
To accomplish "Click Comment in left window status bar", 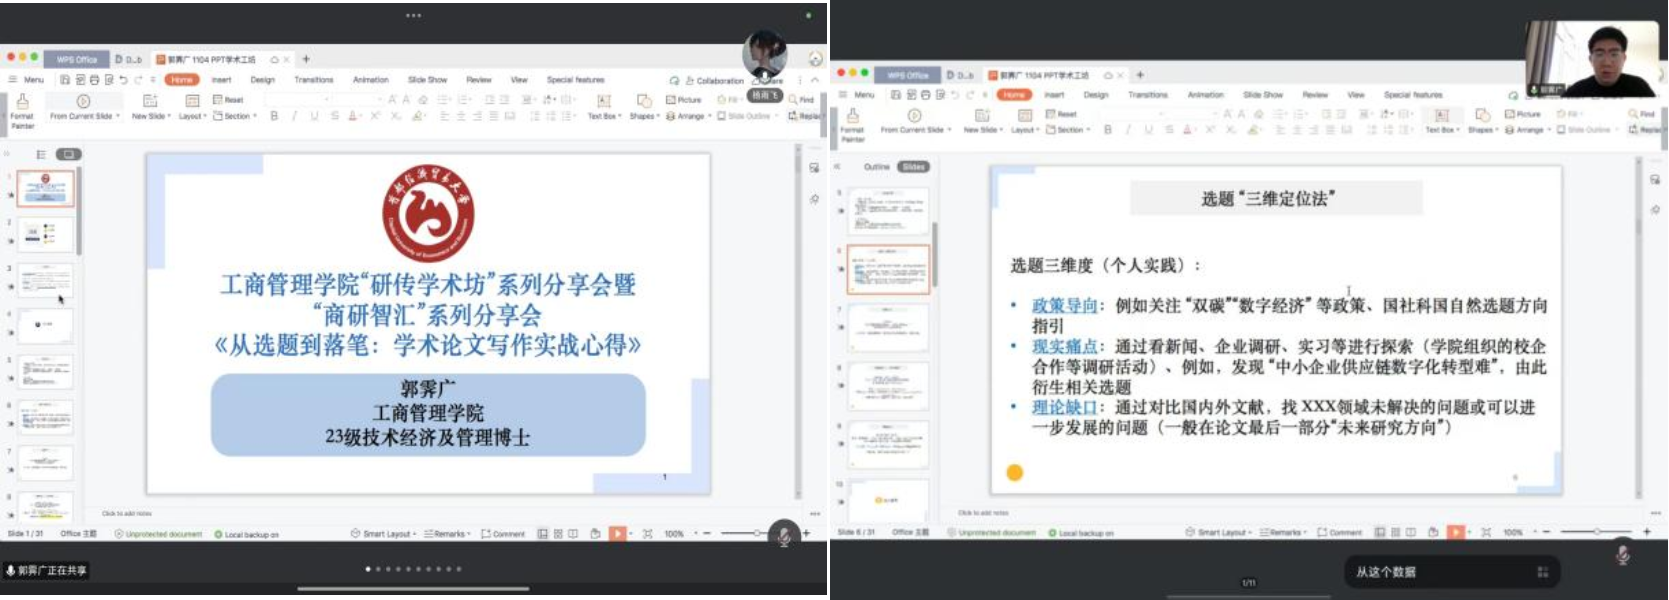I will coord(503,534).
